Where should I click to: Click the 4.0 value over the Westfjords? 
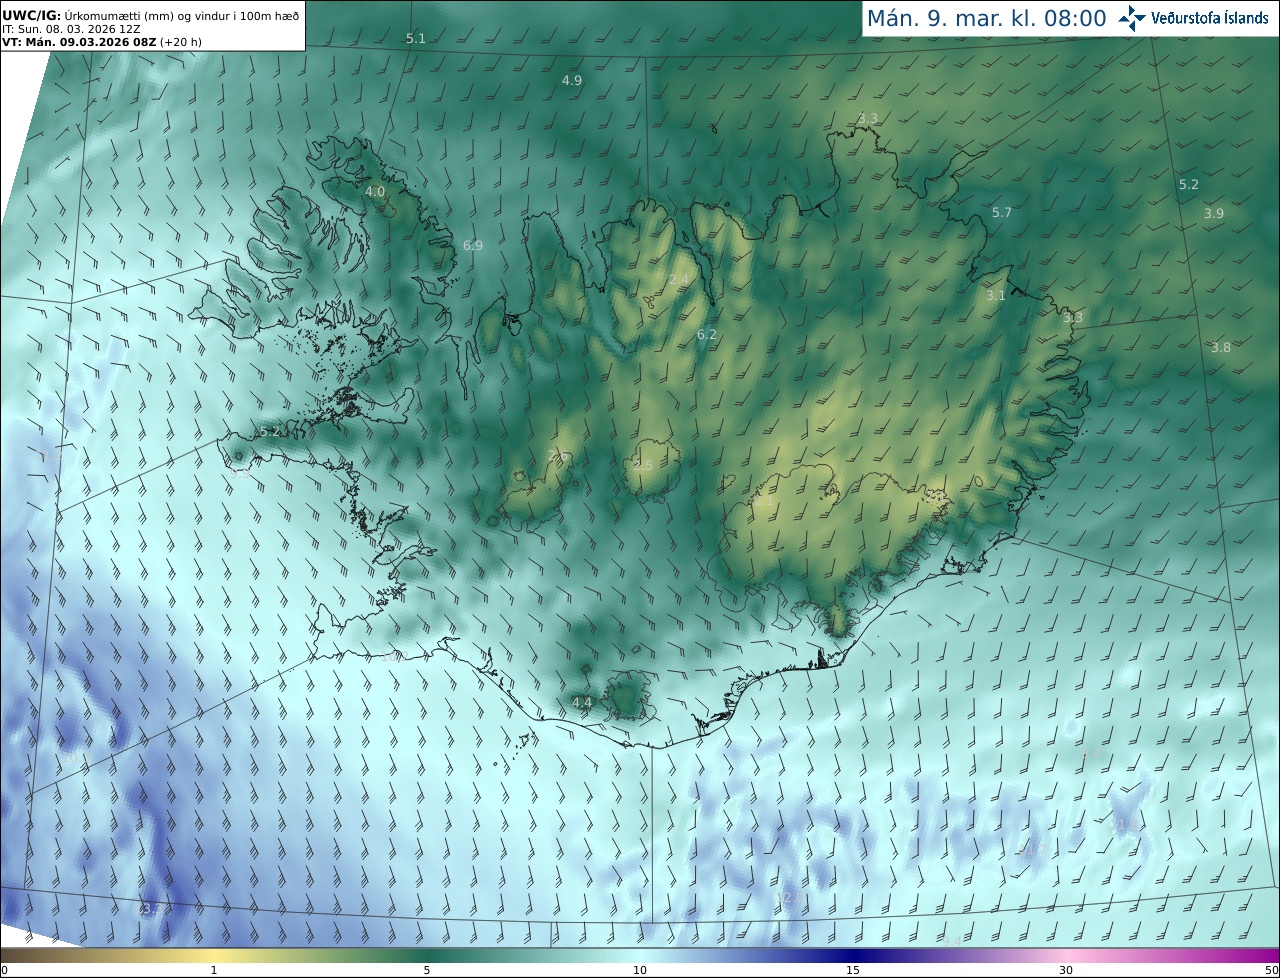pyautogui.click(x=375, y=191)
